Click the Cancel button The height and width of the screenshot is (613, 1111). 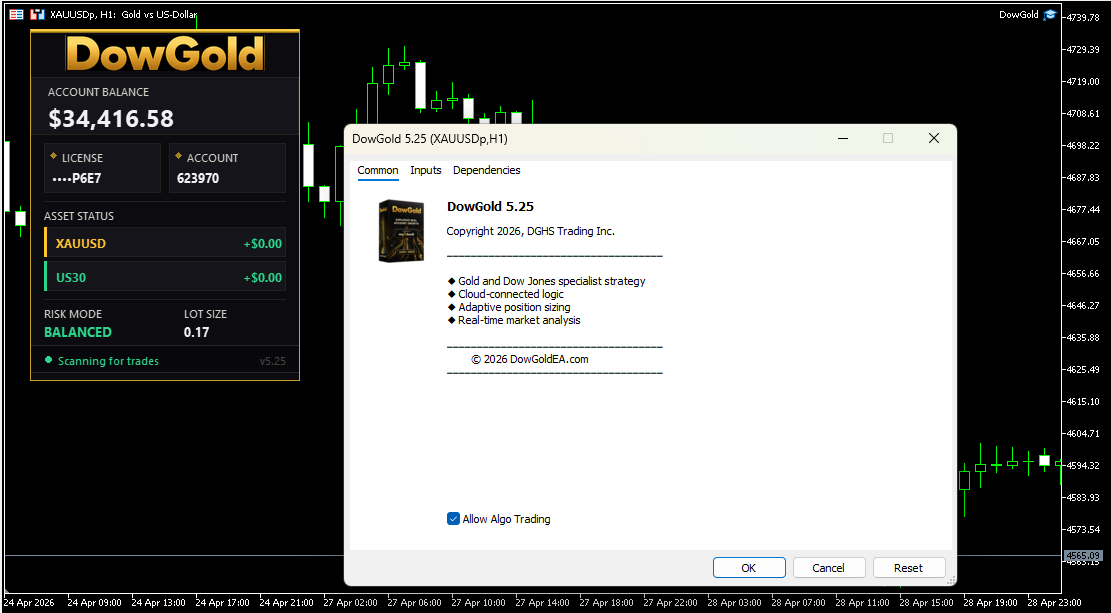coord(829,568)
